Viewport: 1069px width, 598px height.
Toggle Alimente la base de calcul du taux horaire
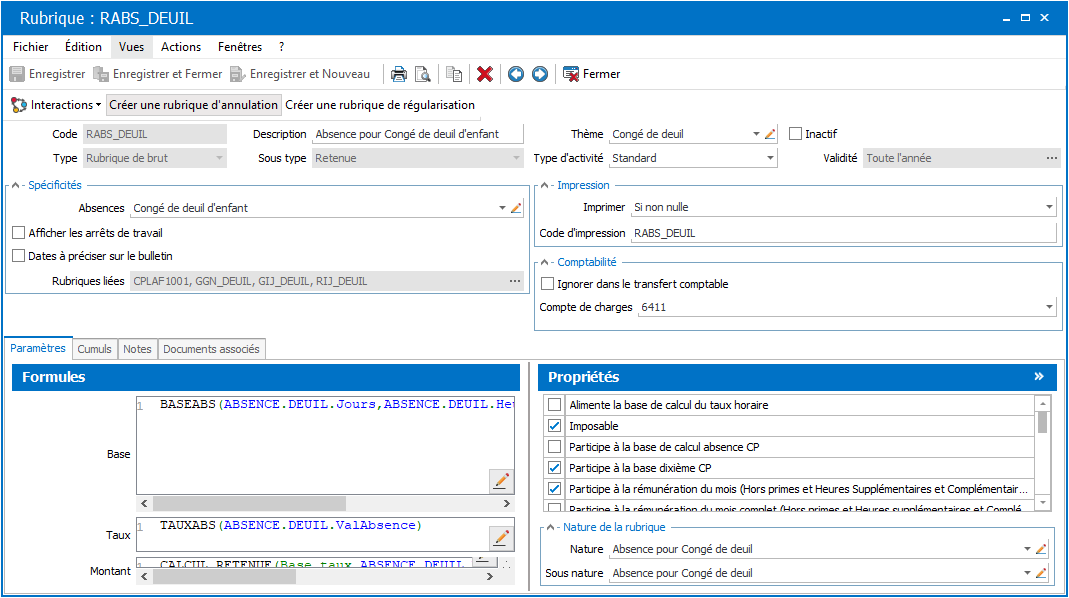coord(555,405)
